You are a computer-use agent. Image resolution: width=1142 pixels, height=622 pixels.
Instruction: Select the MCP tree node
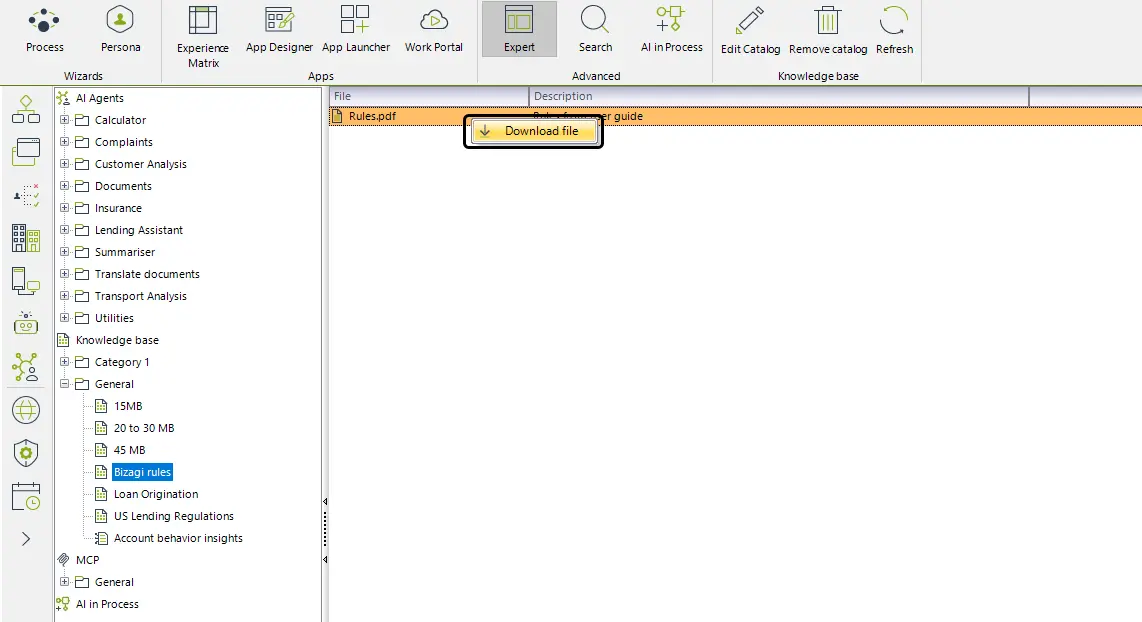pos(87,560)
